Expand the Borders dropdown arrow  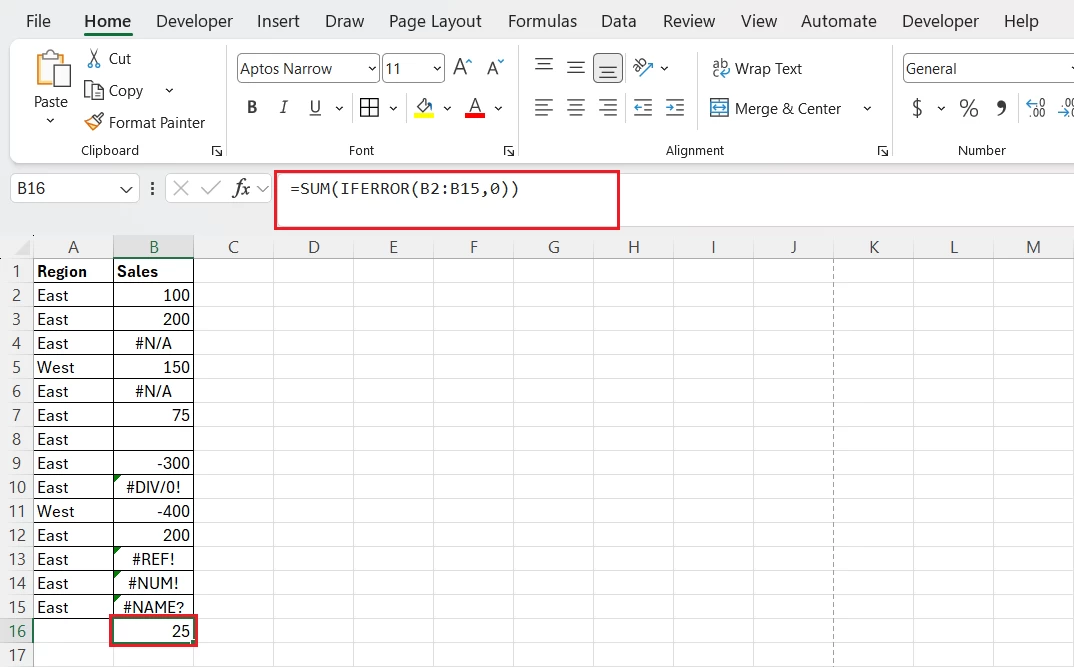(393, 108)
